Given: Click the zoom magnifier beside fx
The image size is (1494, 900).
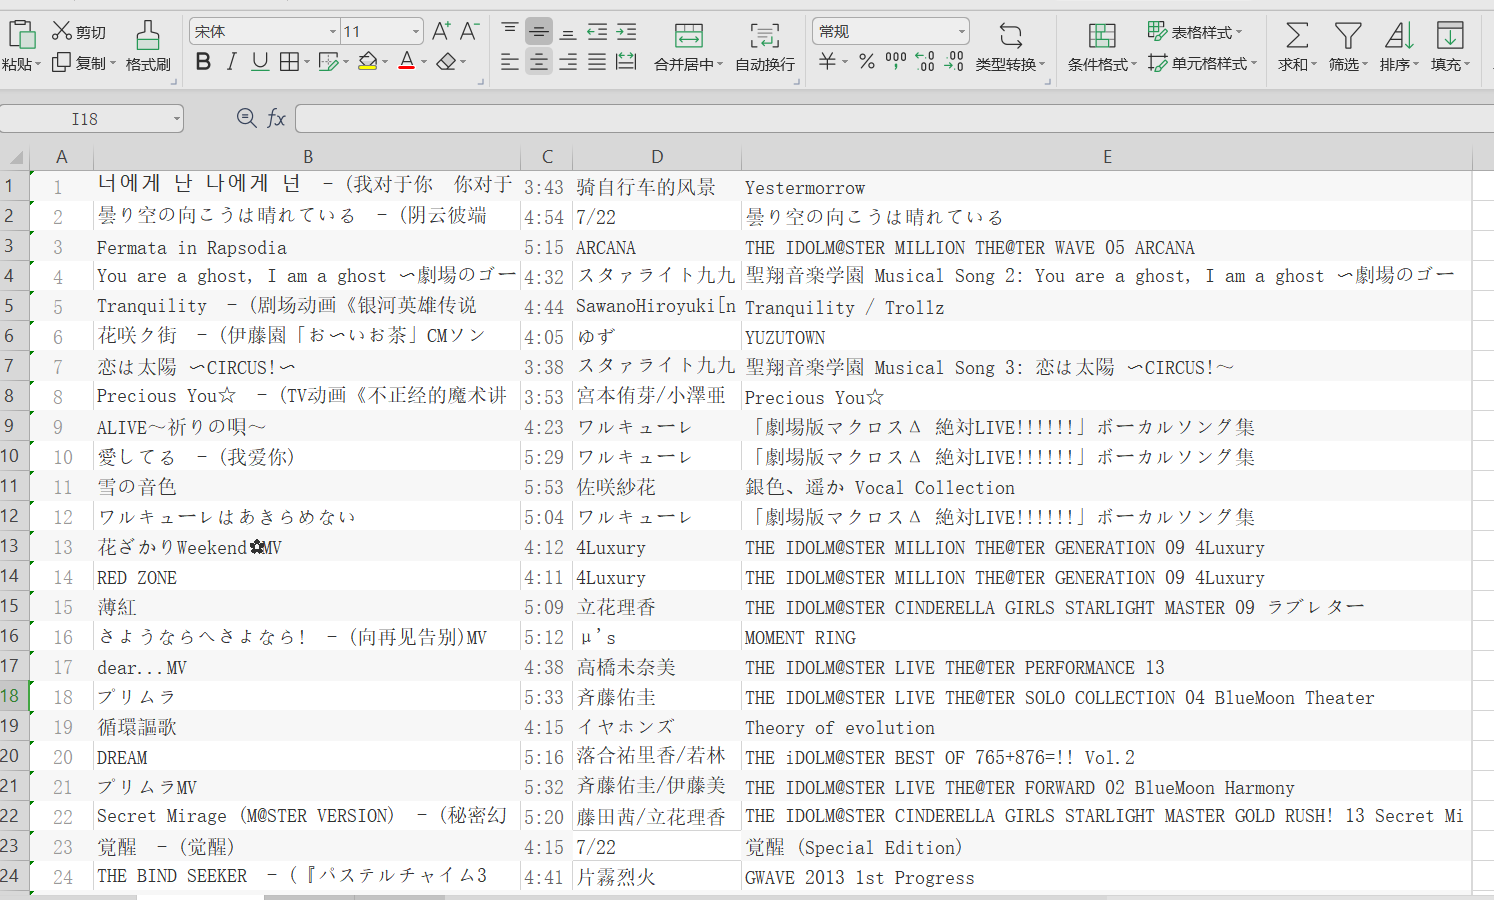Looking at the screenshot, I should click(x=246, y=118).
